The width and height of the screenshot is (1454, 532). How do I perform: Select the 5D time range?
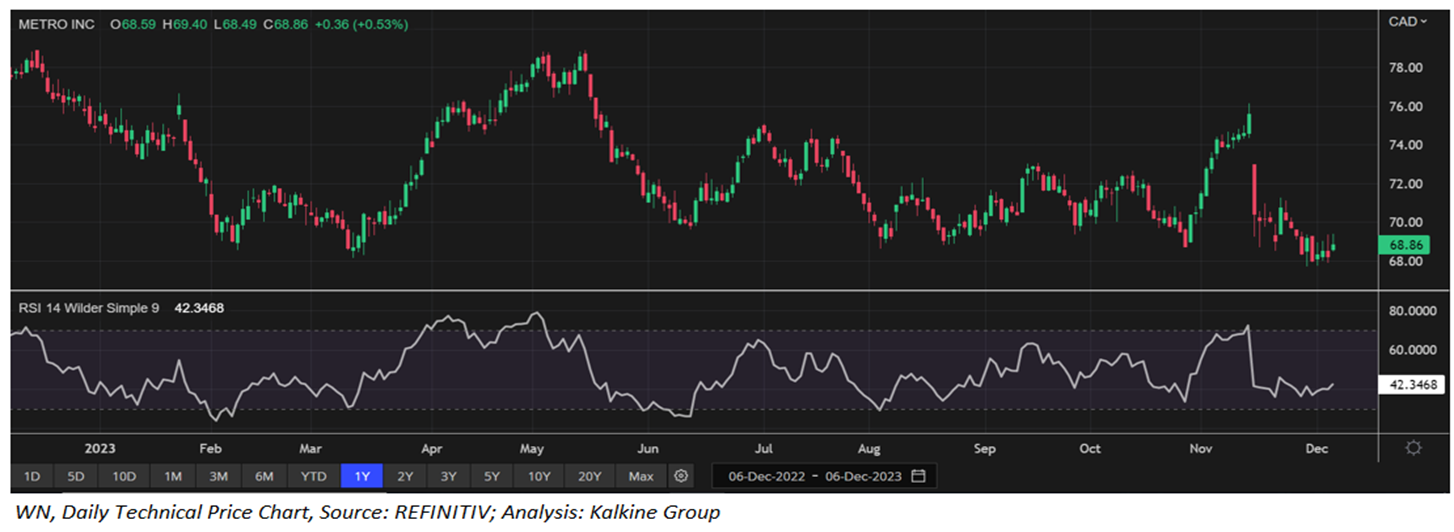tap(76, 476)
